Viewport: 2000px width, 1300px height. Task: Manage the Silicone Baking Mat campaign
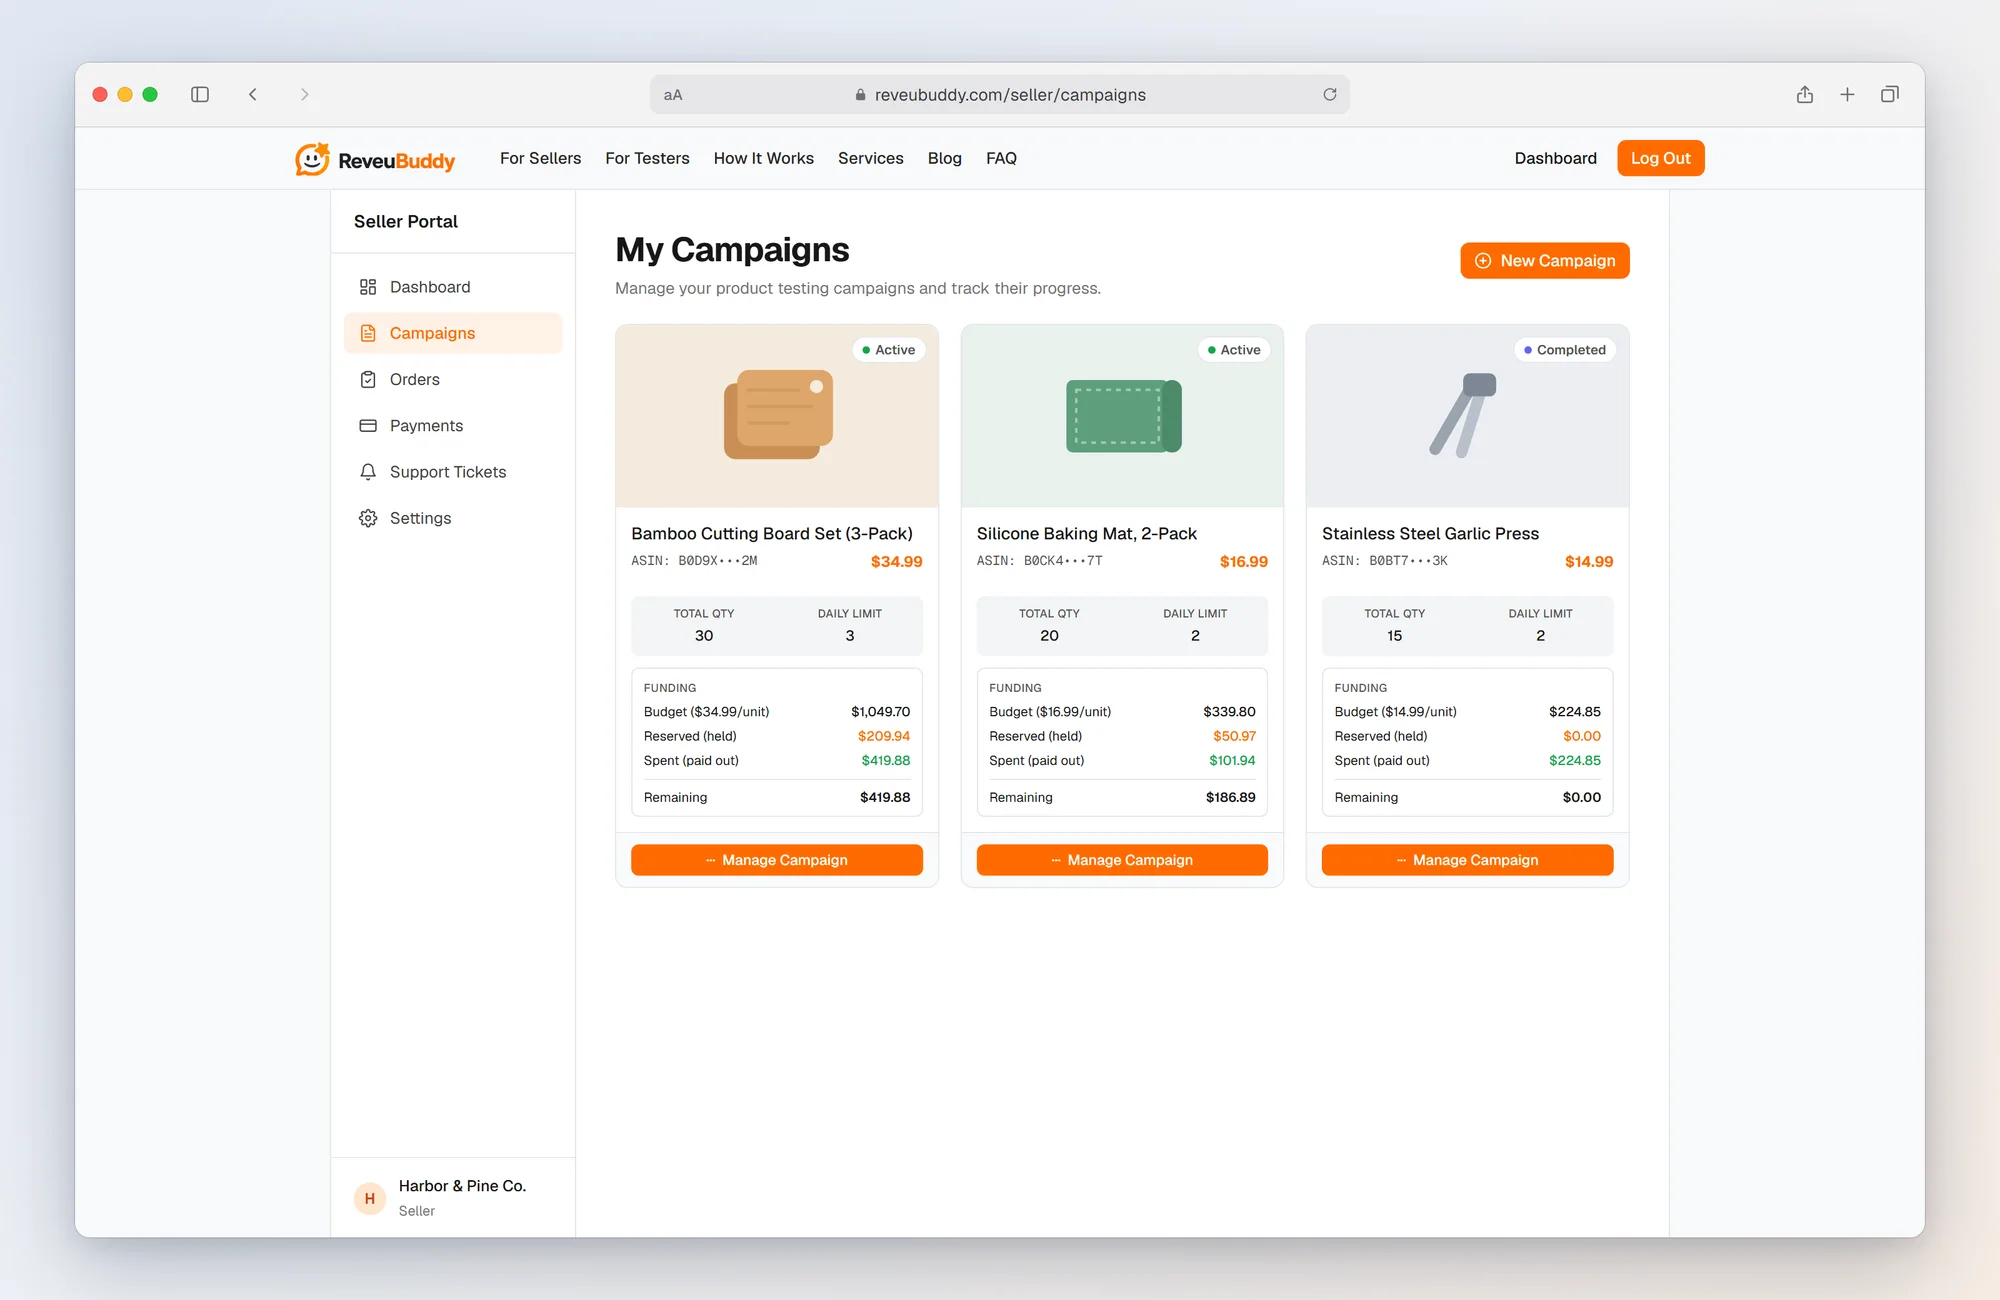(1122, 860)
